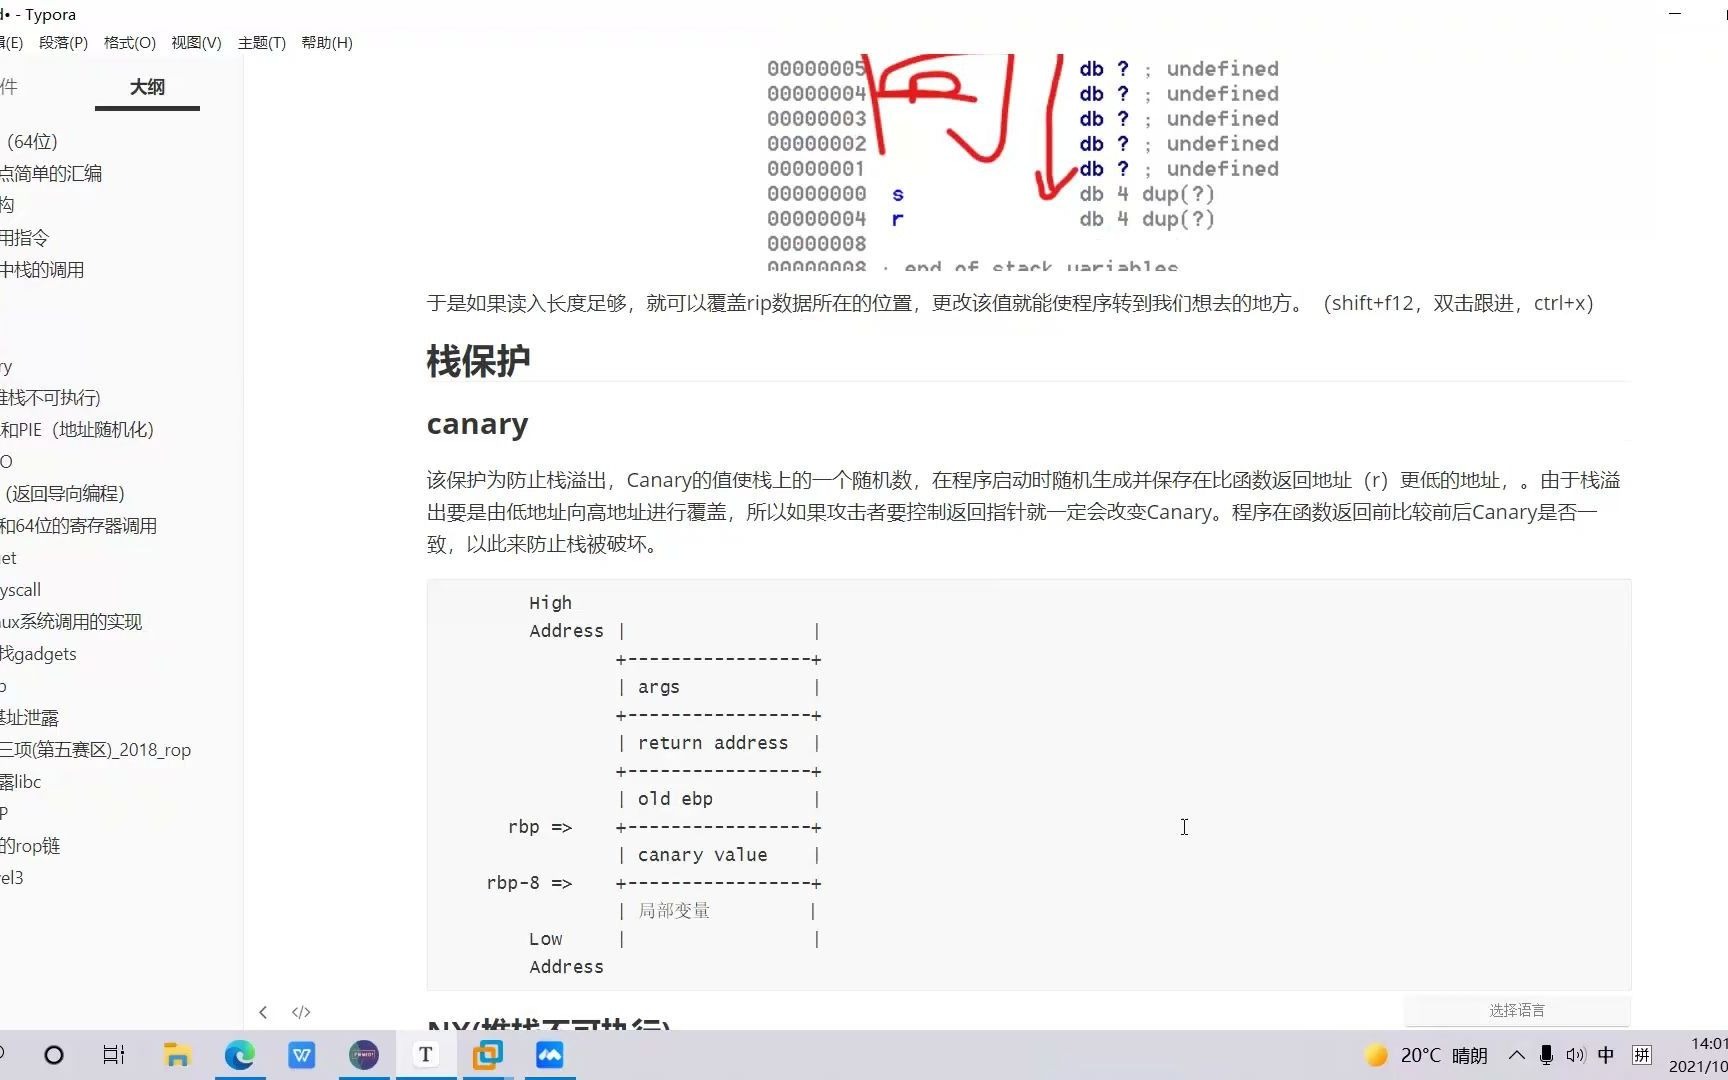Open the 视图(V) menu
Viewport: 1728px width, 1080px height.
[196, 43]
